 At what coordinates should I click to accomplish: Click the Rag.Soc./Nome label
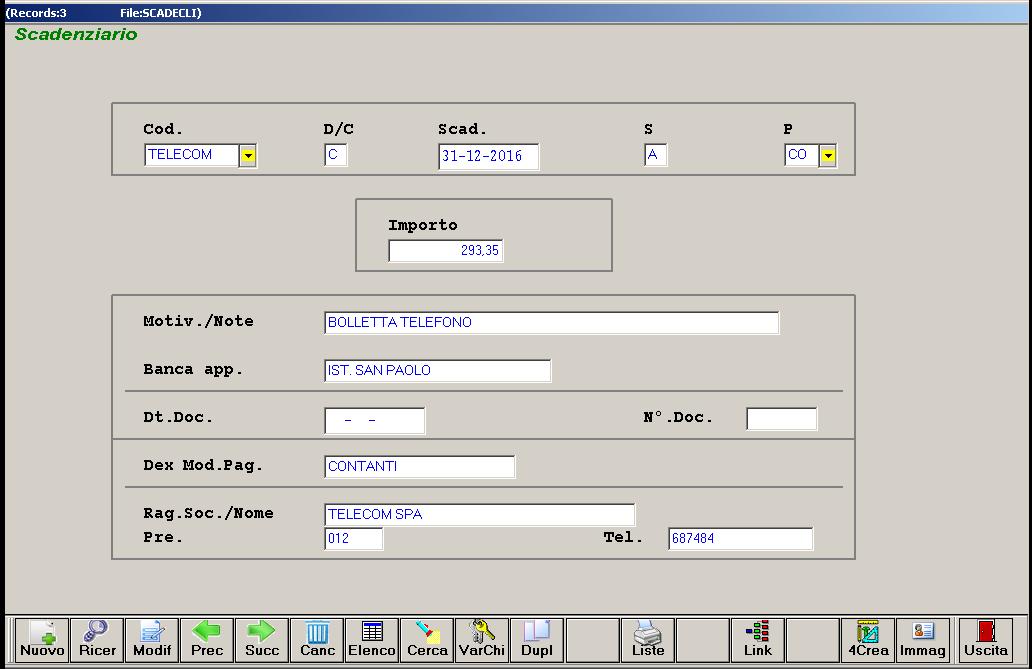tap(208, 513)
